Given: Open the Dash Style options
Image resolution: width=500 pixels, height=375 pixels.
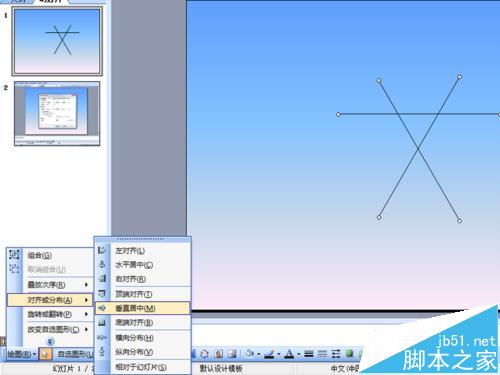Looking at the screenshot, I should coord(322,354).
